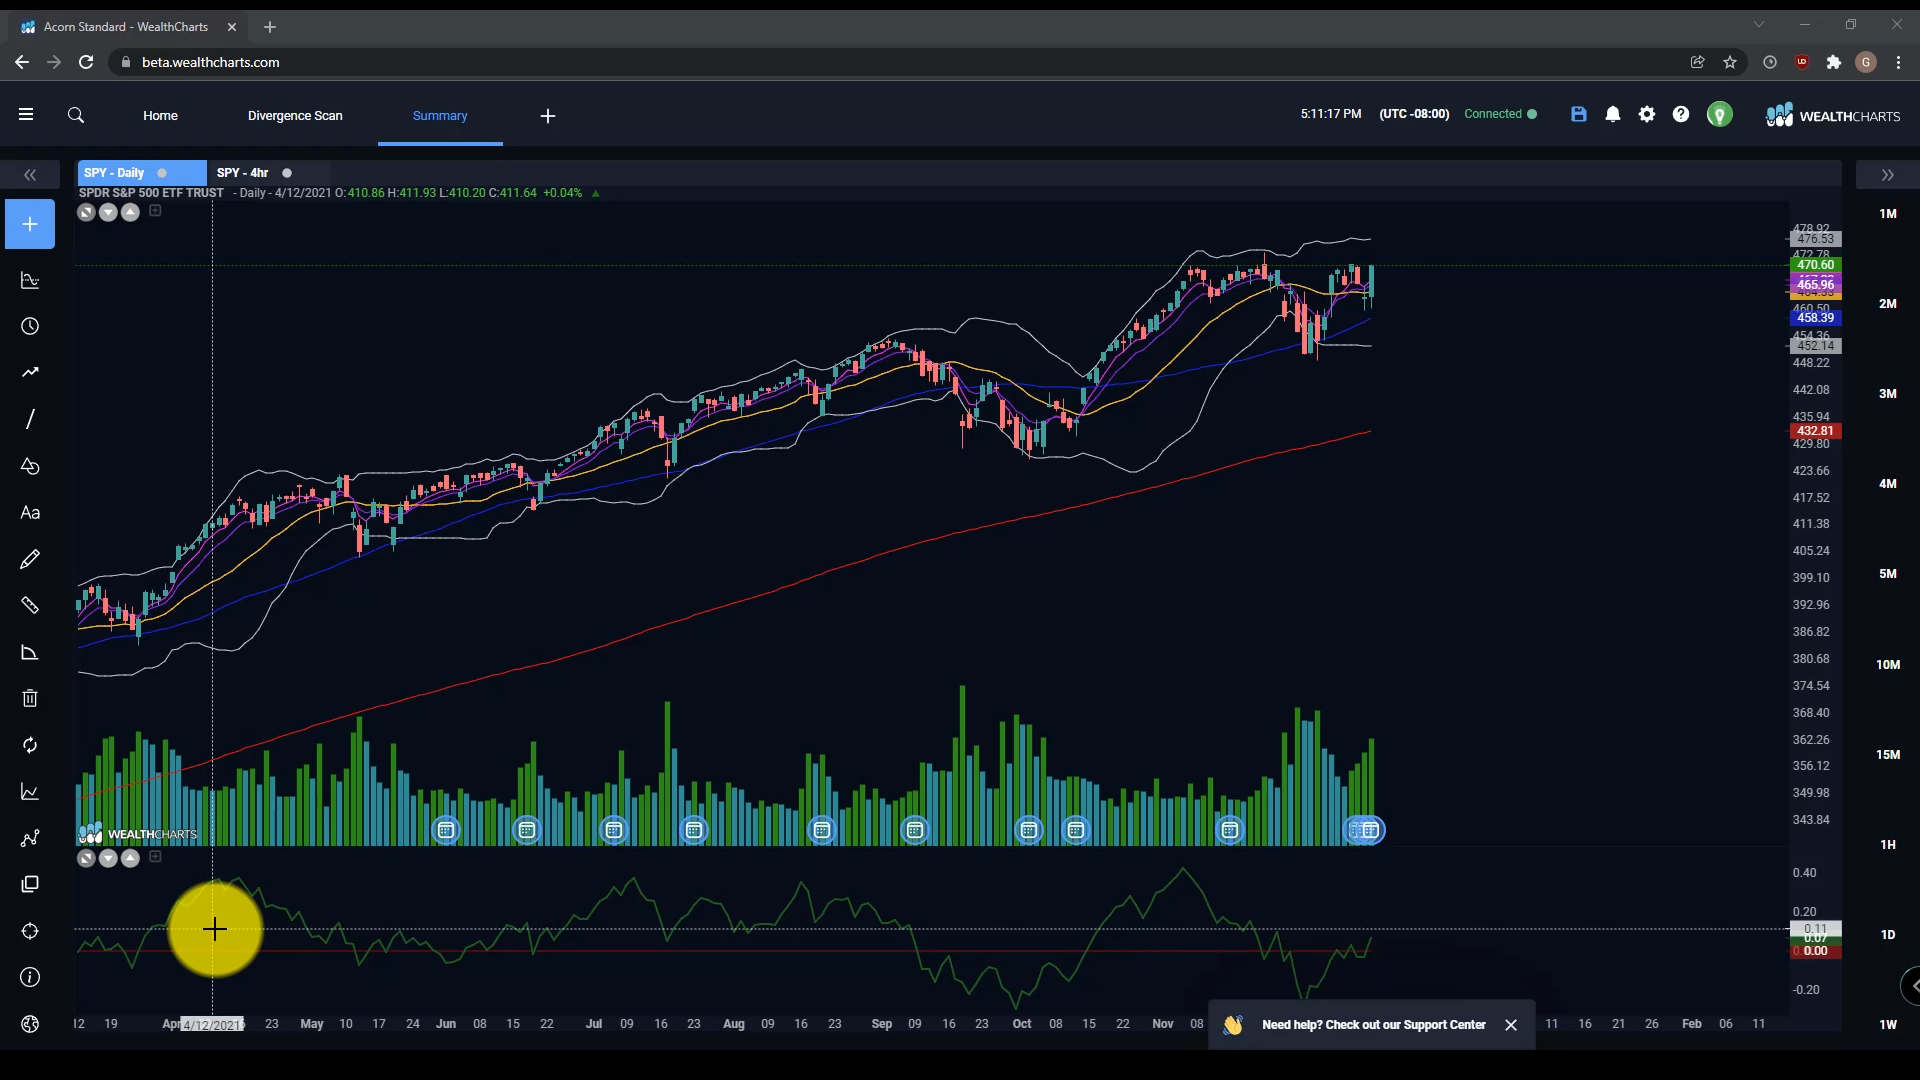The width and height of the screenshot is (1920, 1080).
Task: Click the green Connected status indicator
Action: [1500, 114]
